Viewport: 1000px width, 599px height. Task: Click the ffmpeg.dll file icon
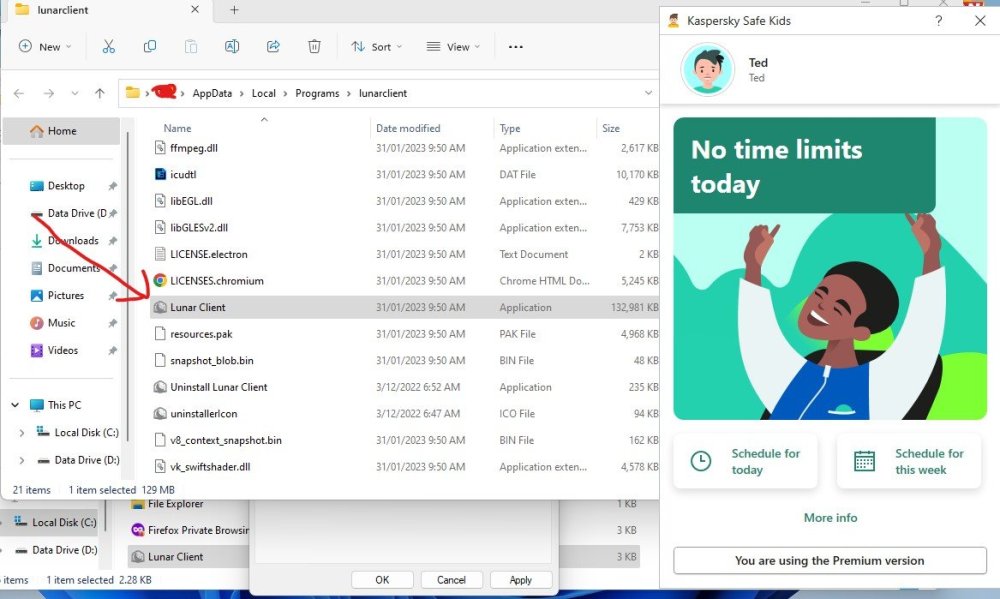pos(160,147)
